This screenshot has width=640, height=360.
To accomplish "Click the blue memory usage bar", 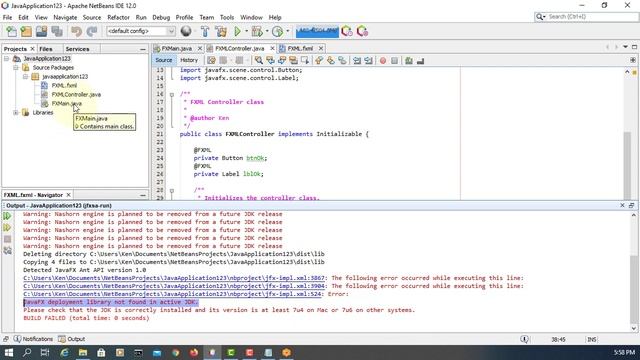I will click(x=317, y=31).
